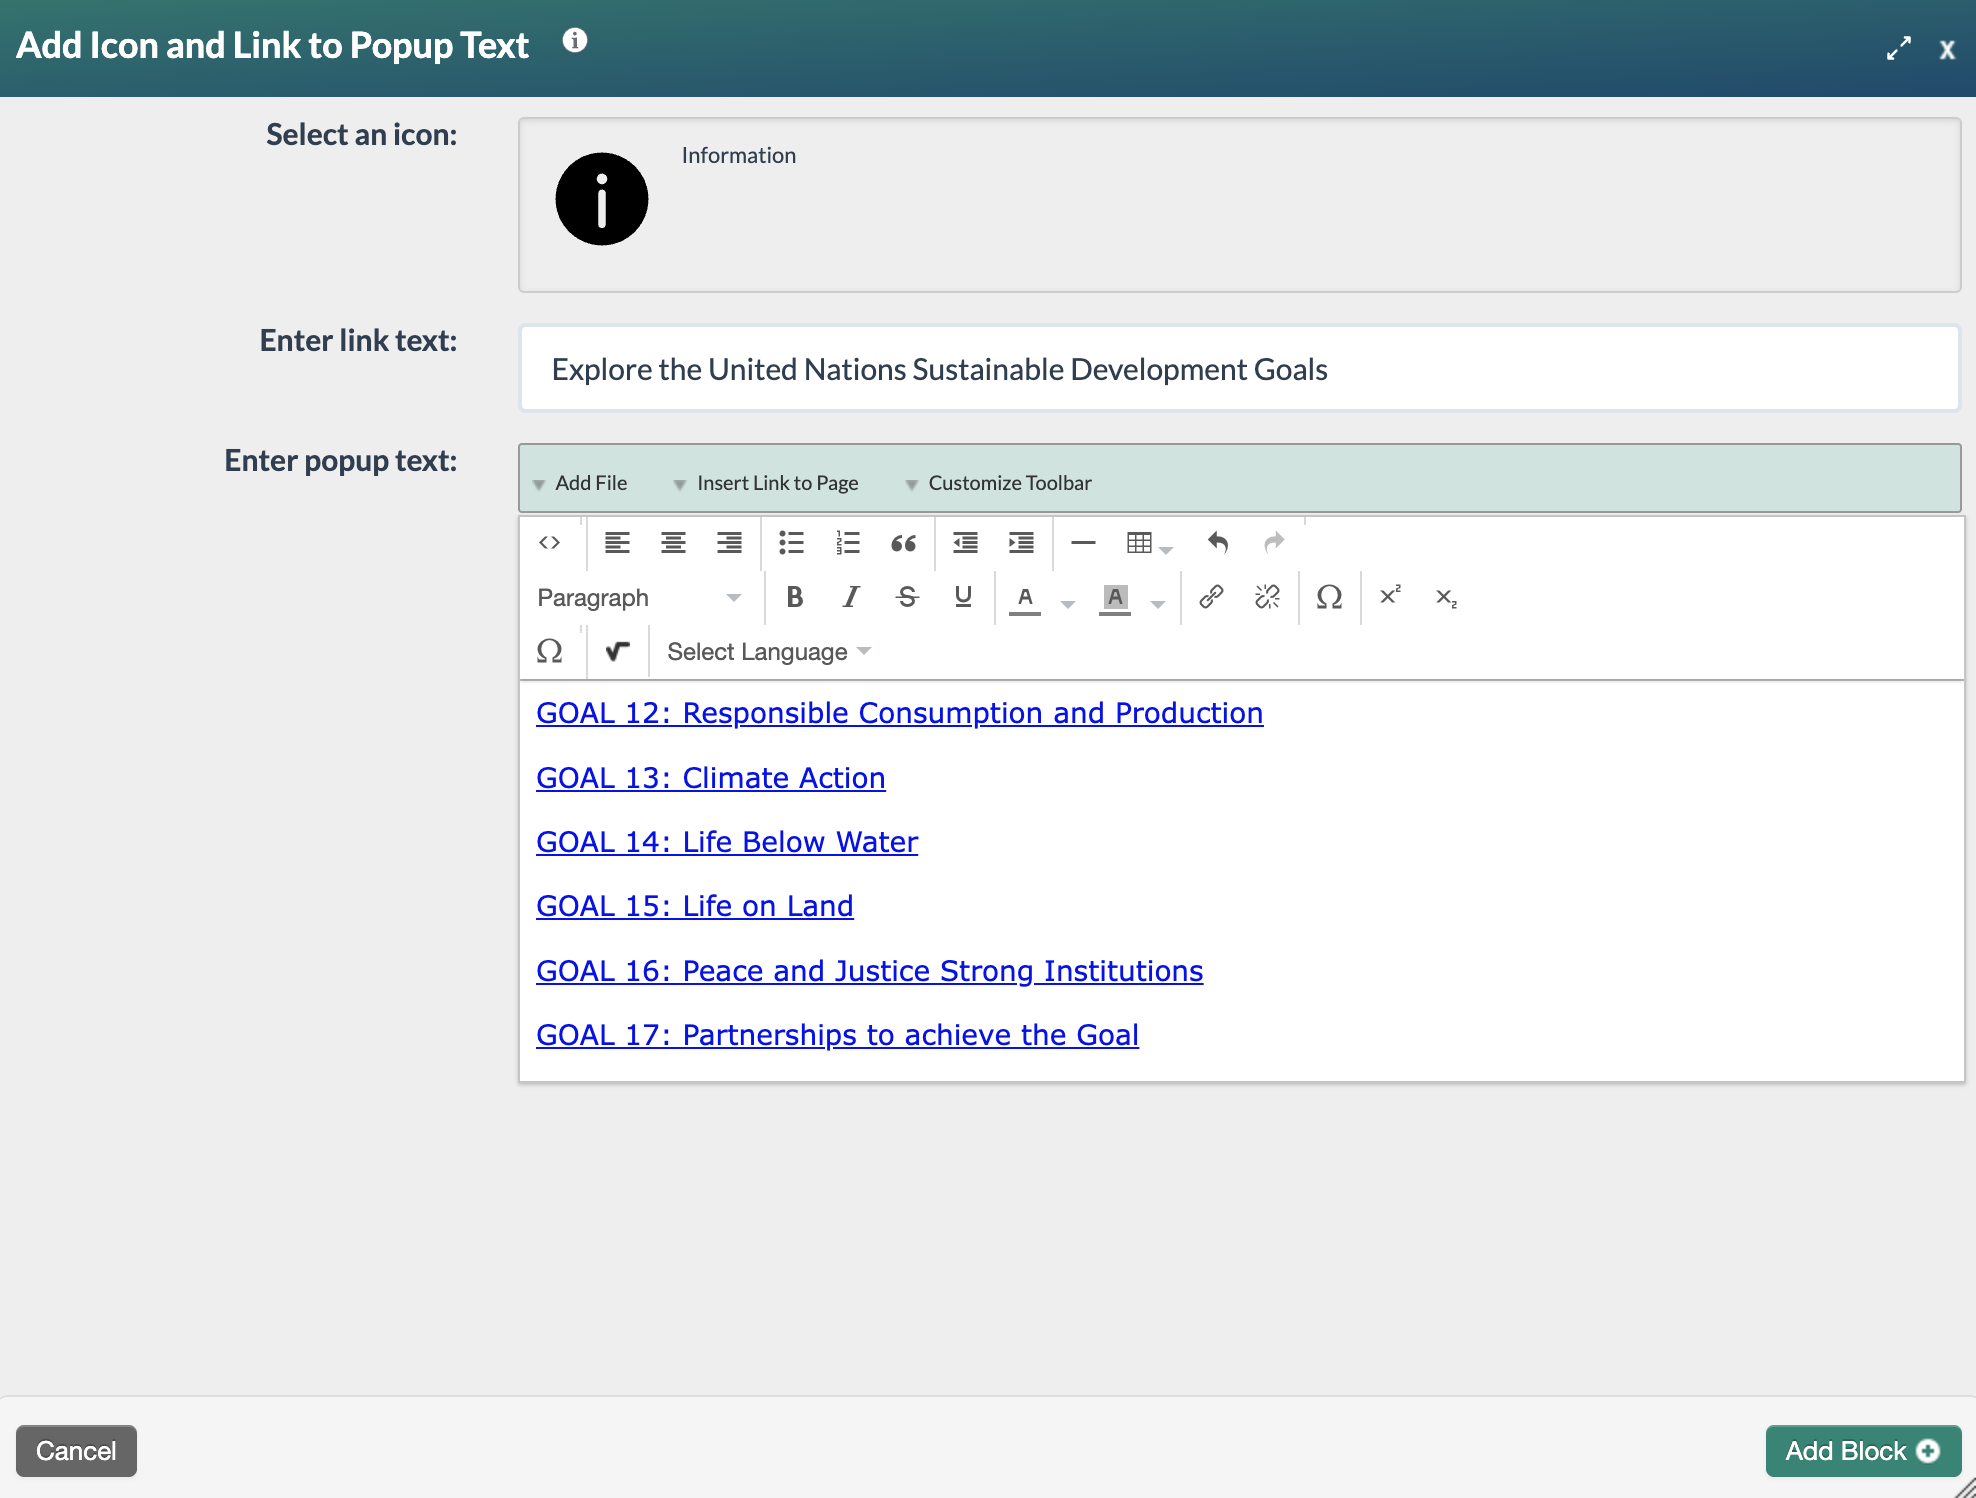The width and height of the screenshot is (1976, 1498).
Task: Toggle strikethrough formatting
Action: 907,597
